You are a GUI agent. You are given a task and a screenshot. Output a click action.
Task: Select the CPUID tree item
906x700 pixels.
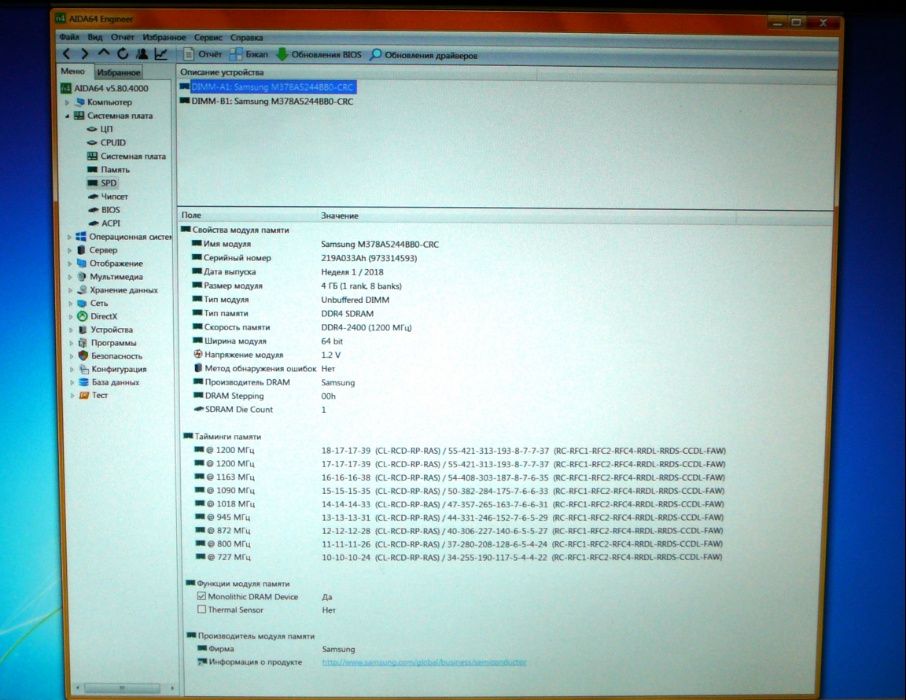coord(106,142)
